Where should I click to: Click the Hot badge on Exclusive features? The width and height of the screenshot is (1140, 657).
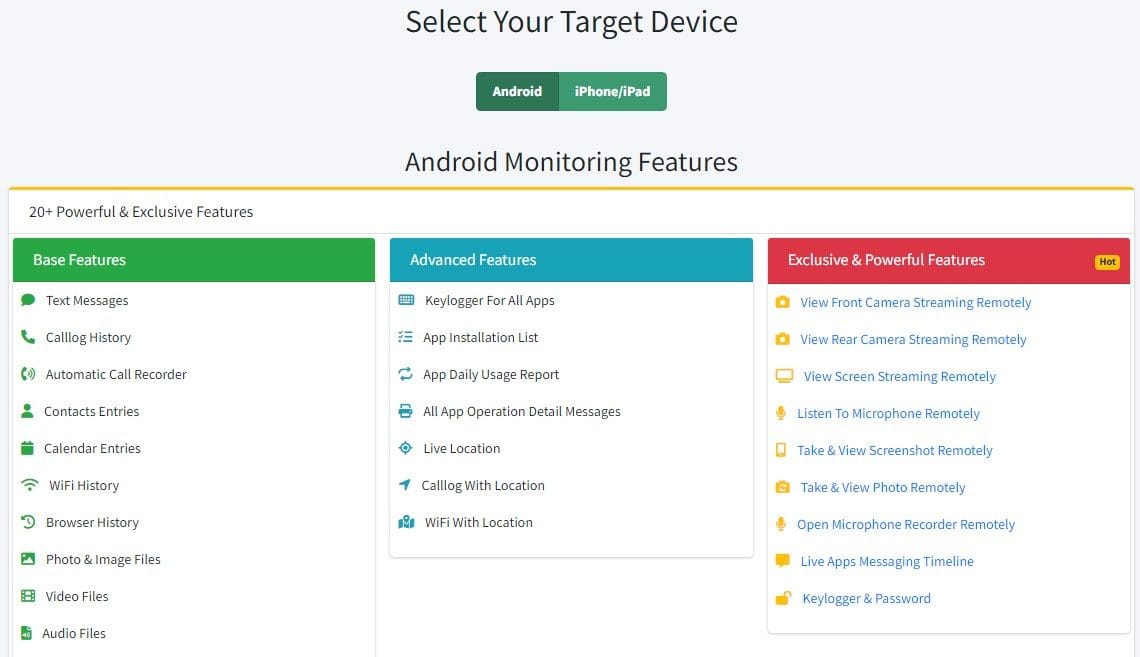pyautogui.click(x=1107, y=262)
